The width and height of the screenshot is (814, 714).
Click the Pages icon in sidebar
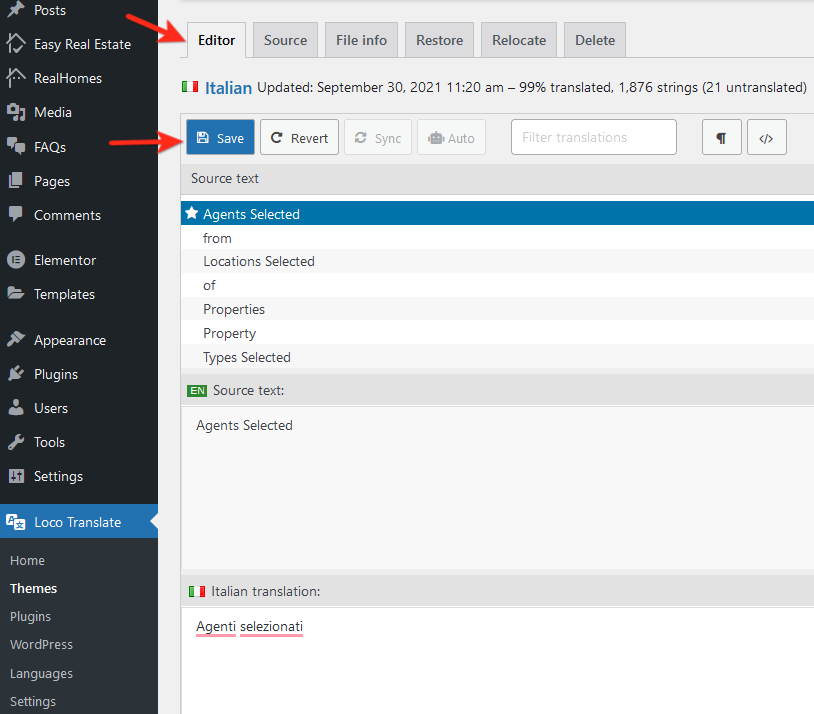pyautogui.click(x=16, y=181)
